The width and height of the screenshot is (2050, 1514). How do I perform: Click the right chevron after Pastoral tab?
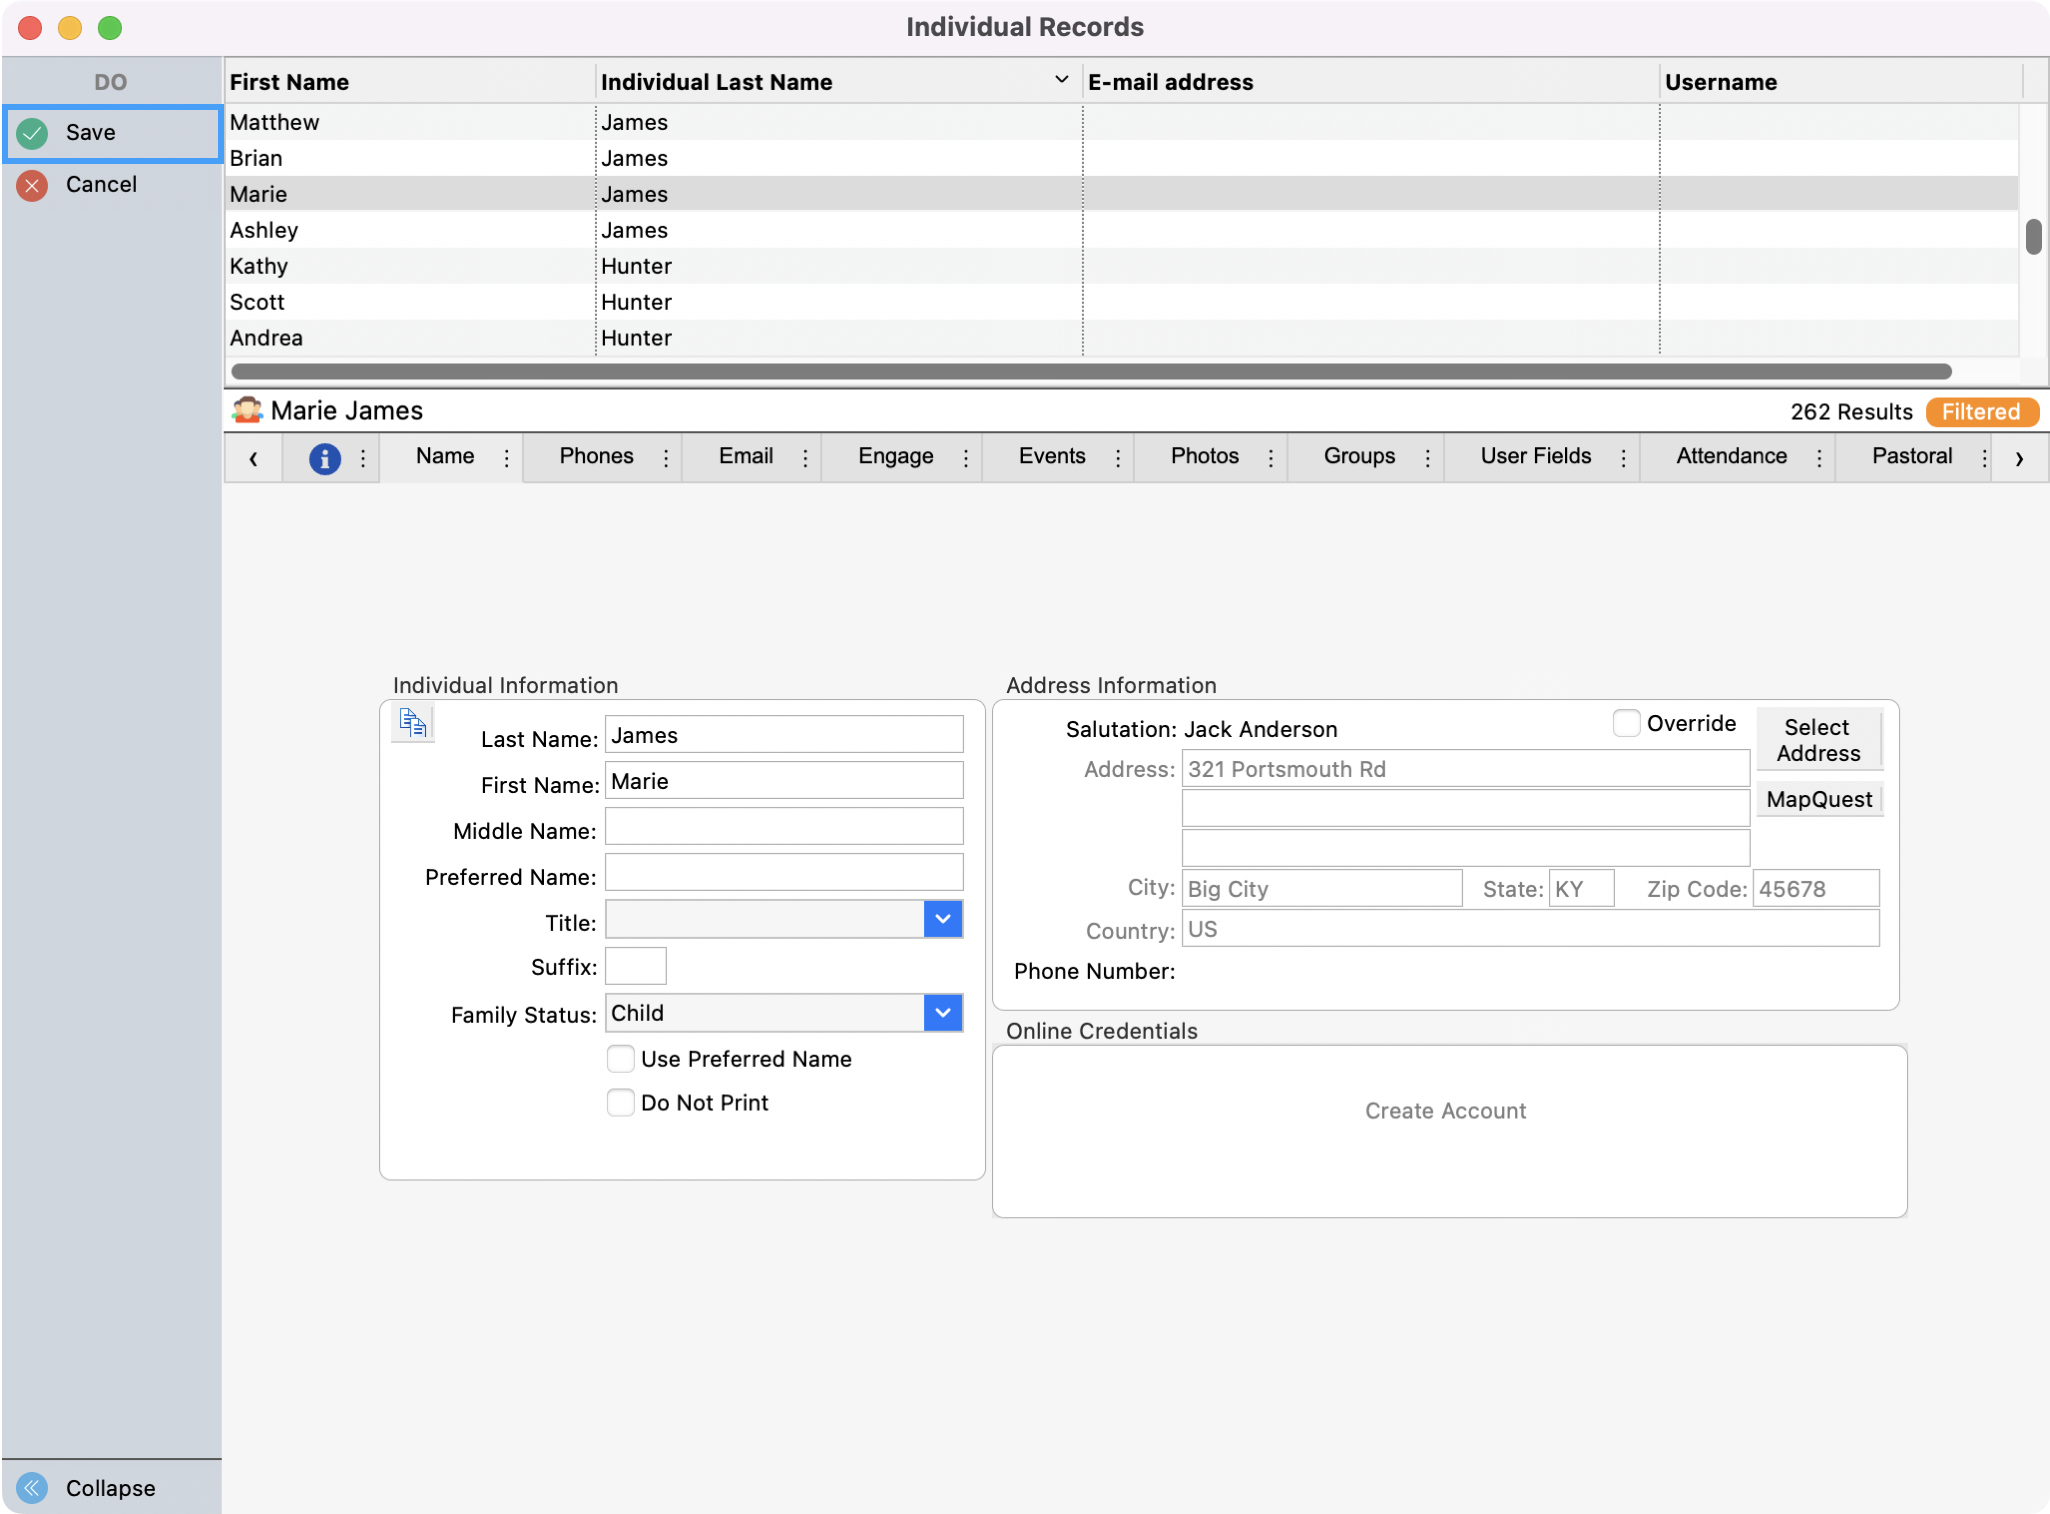pyautogui.click(x=2021, y=457)
